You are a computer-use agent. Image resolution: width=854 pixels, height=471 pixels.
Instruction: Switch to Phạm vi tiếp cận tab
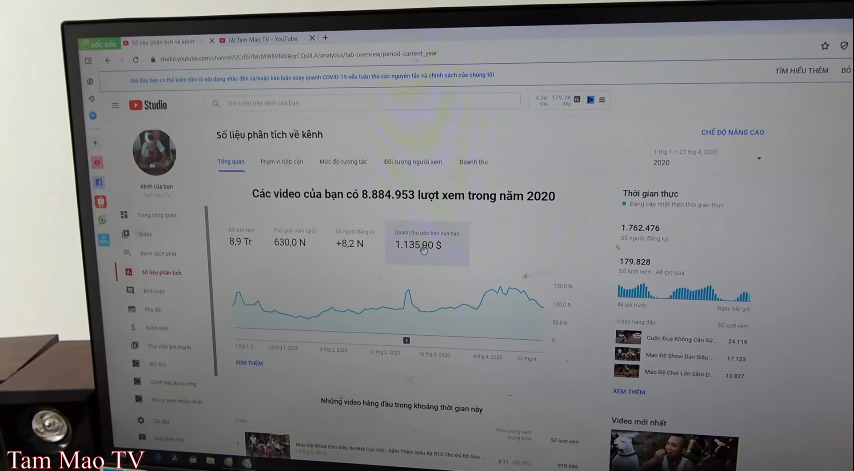coord(281,161)
